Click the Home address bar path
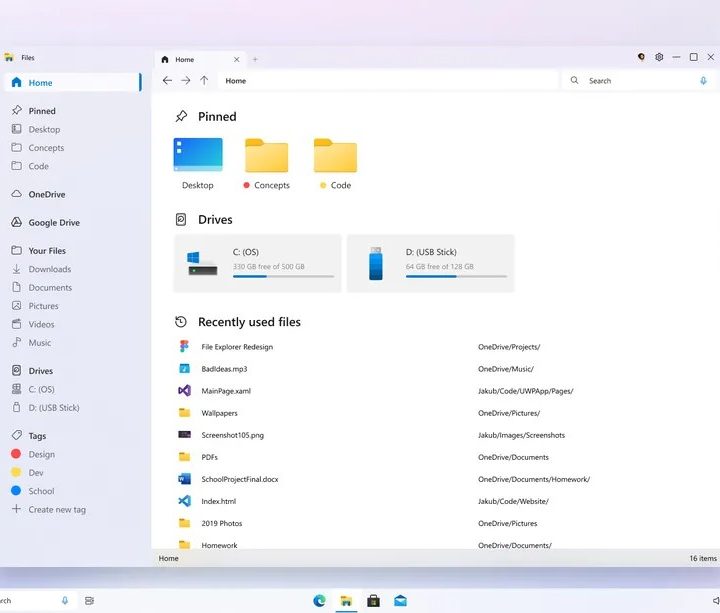Image resolution: width=720 pixels, height=613 pixels. coord(380,81)
